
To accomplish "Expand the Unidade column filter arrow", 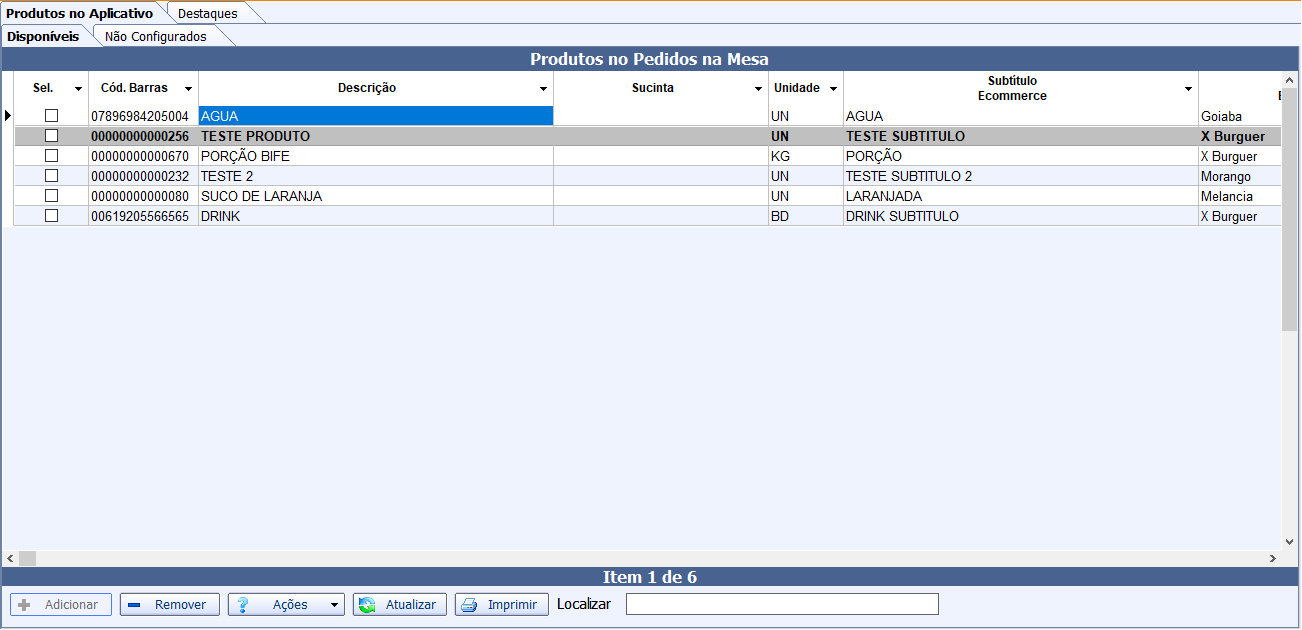I will click(833, 89).
